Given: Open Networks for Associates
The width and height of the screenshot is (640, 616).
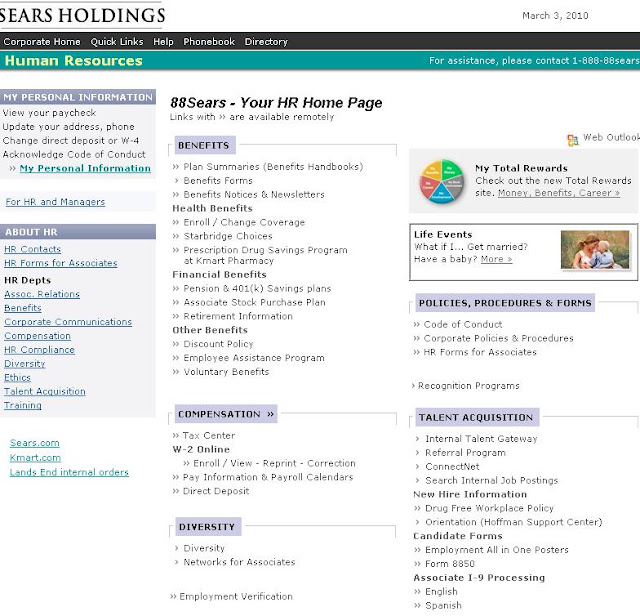Looking at the screenshot, I should tap(239, 562).
